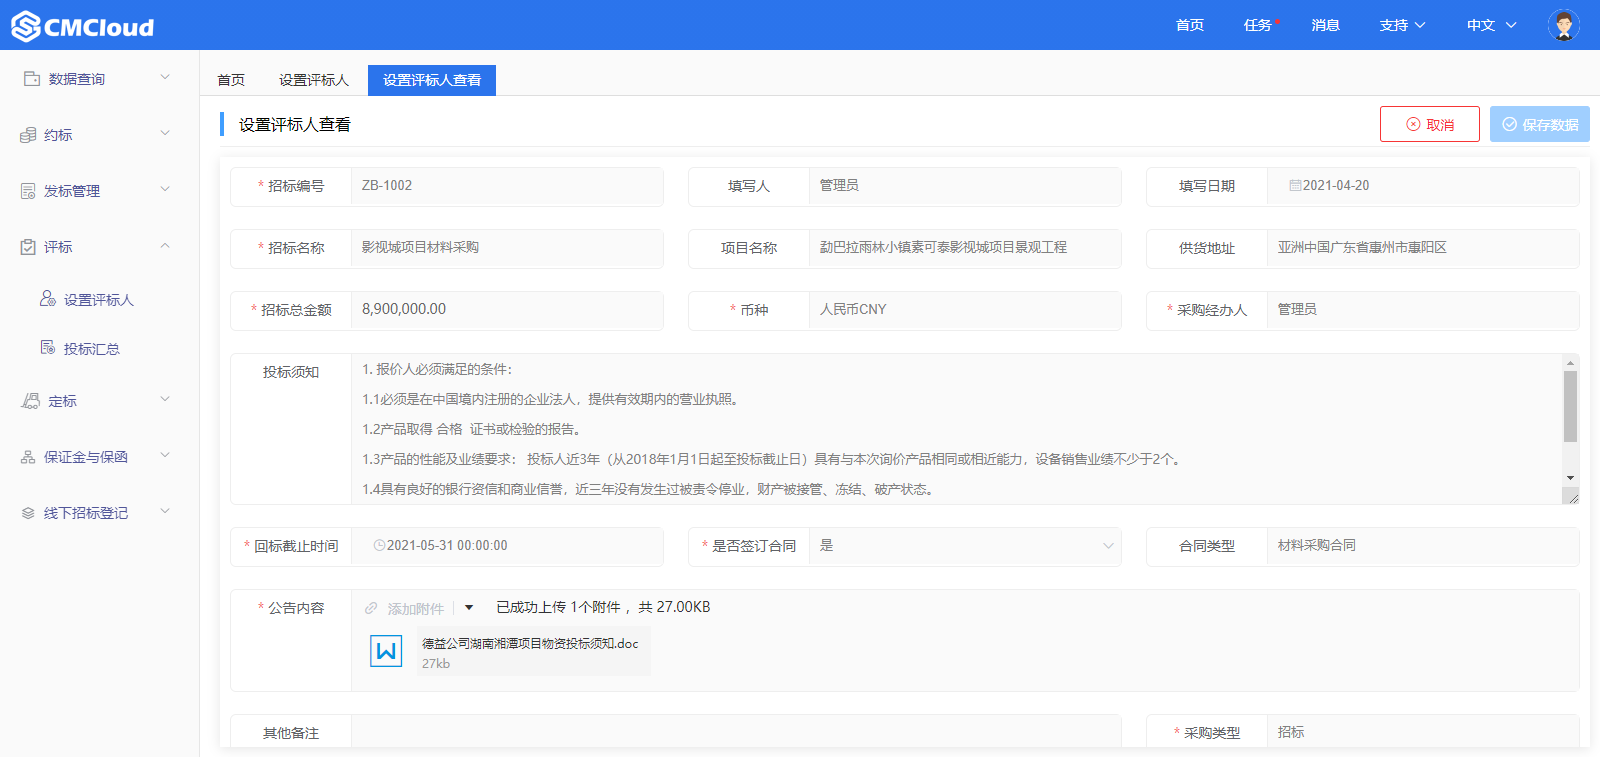
Task: Expand the 约标 menu chevron
Action: [x=165, y=133]
